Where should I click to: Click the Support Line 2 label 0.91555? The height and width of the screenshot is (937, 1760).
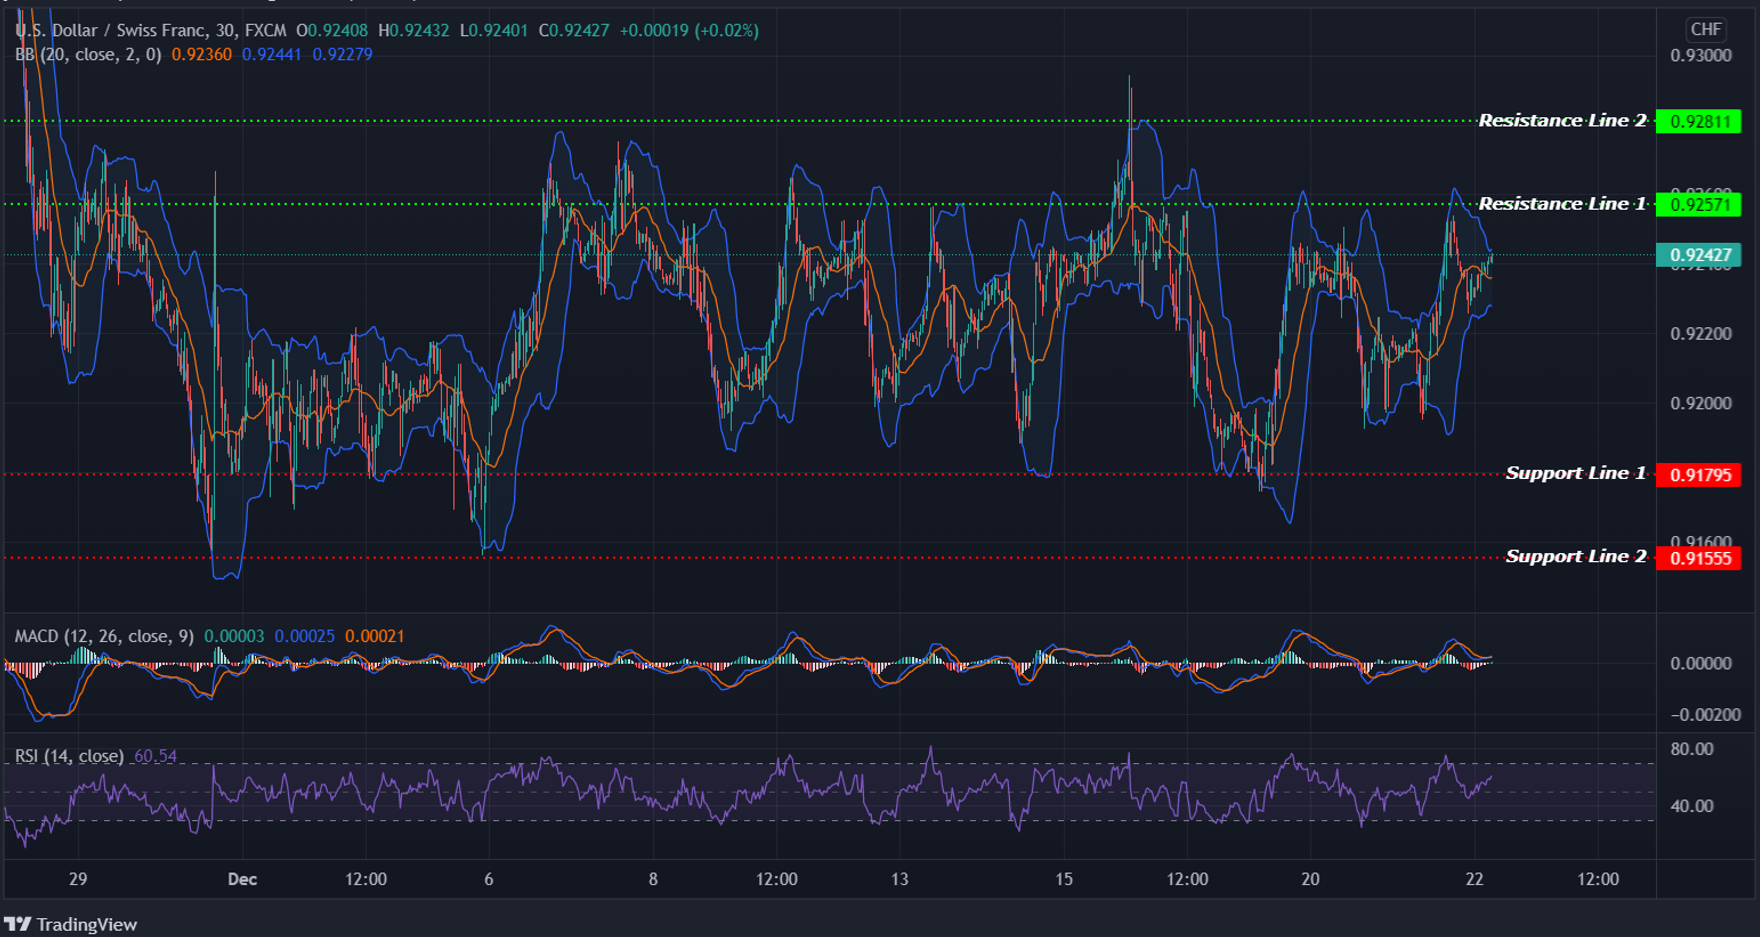[x=1700, y=557]
